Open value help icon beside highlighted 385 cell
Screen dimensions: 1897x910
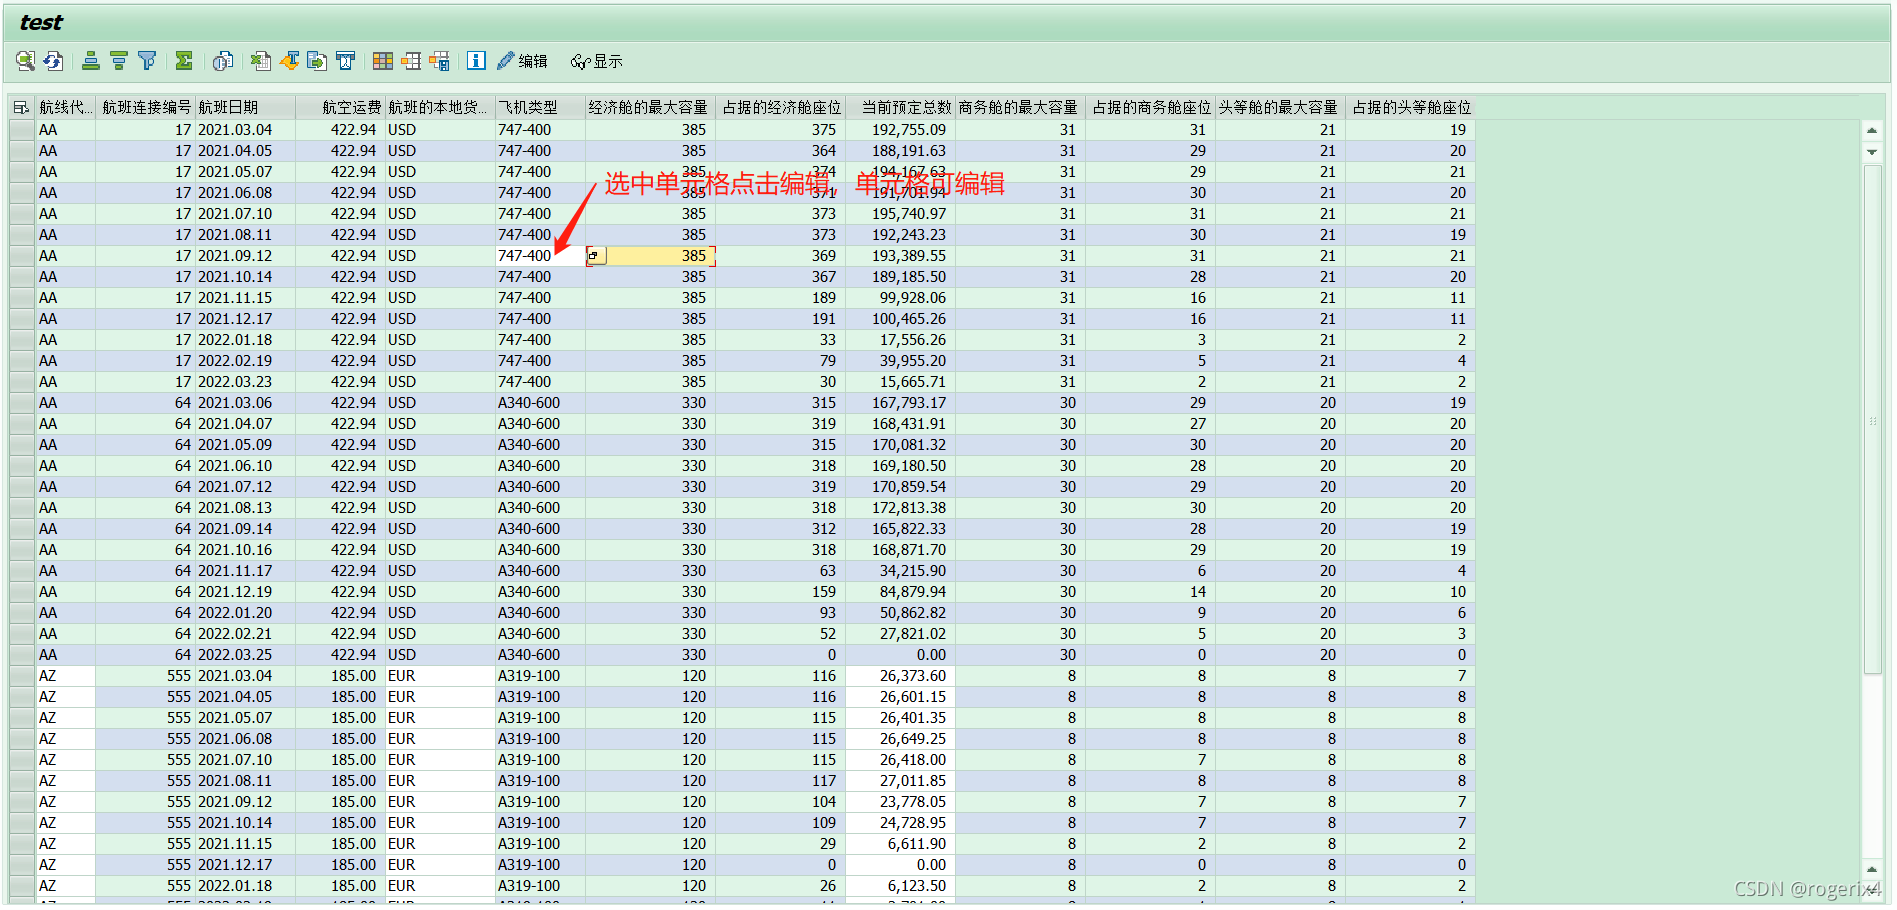(596, 256)
